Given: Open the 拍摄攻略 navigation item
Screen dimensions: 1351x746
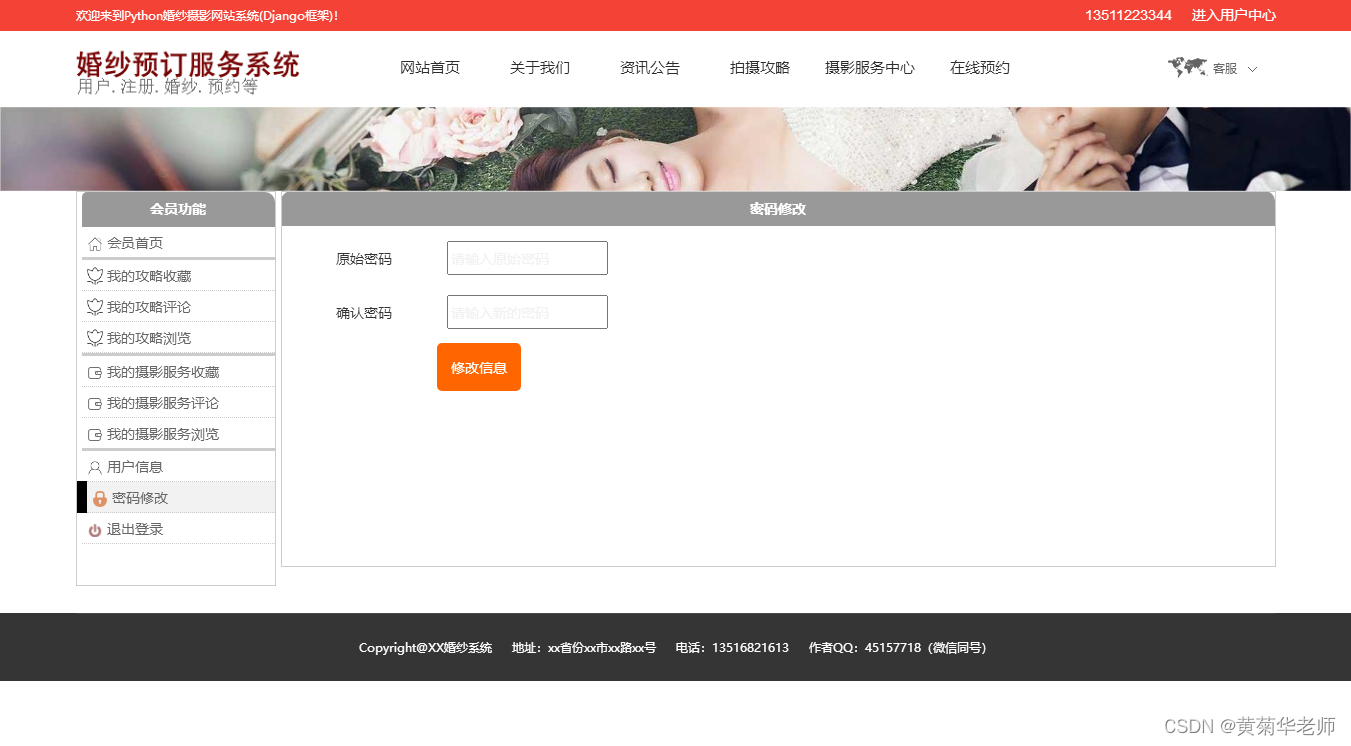Looking at the screenshot, I should pos(760,68).
